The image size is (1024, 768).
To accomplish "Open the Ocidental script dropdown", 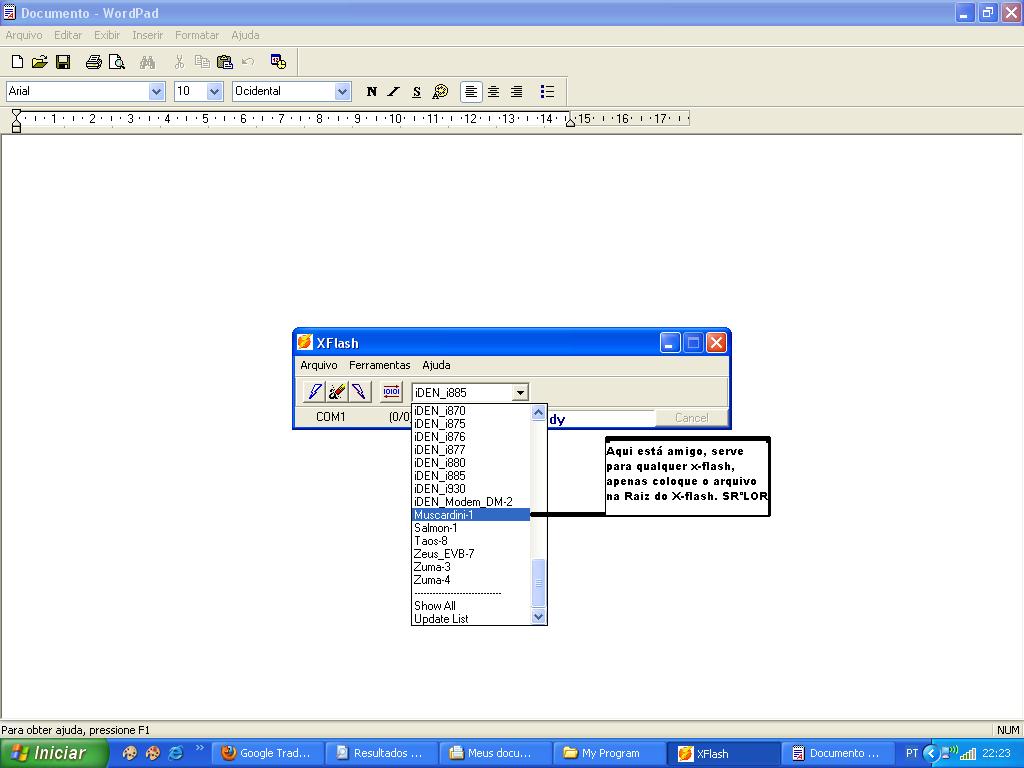I will (342, 91).
